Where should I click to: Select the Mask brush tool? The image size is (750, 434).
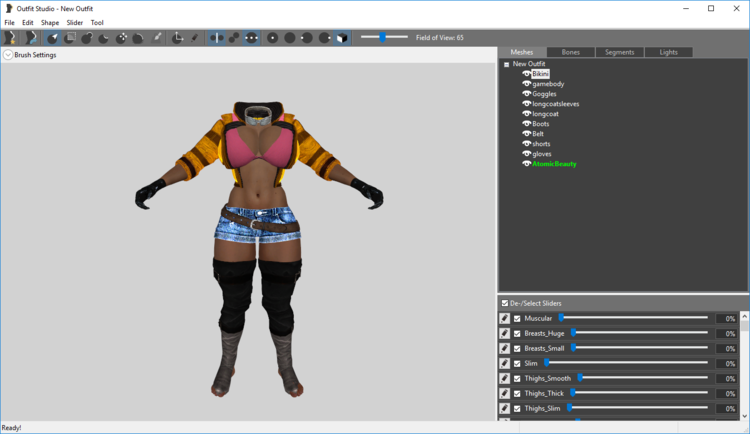tap(70, 38)
